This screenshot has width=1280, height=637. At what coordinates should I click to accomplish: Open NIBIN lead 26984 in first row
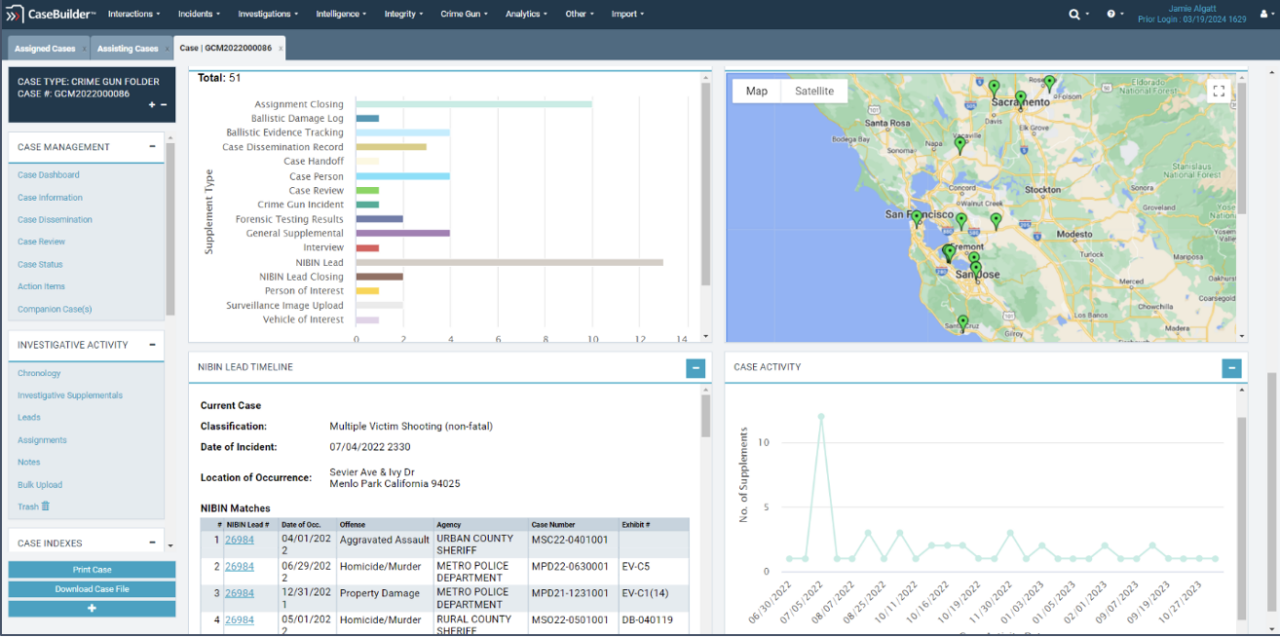click(x=239, y=539)
